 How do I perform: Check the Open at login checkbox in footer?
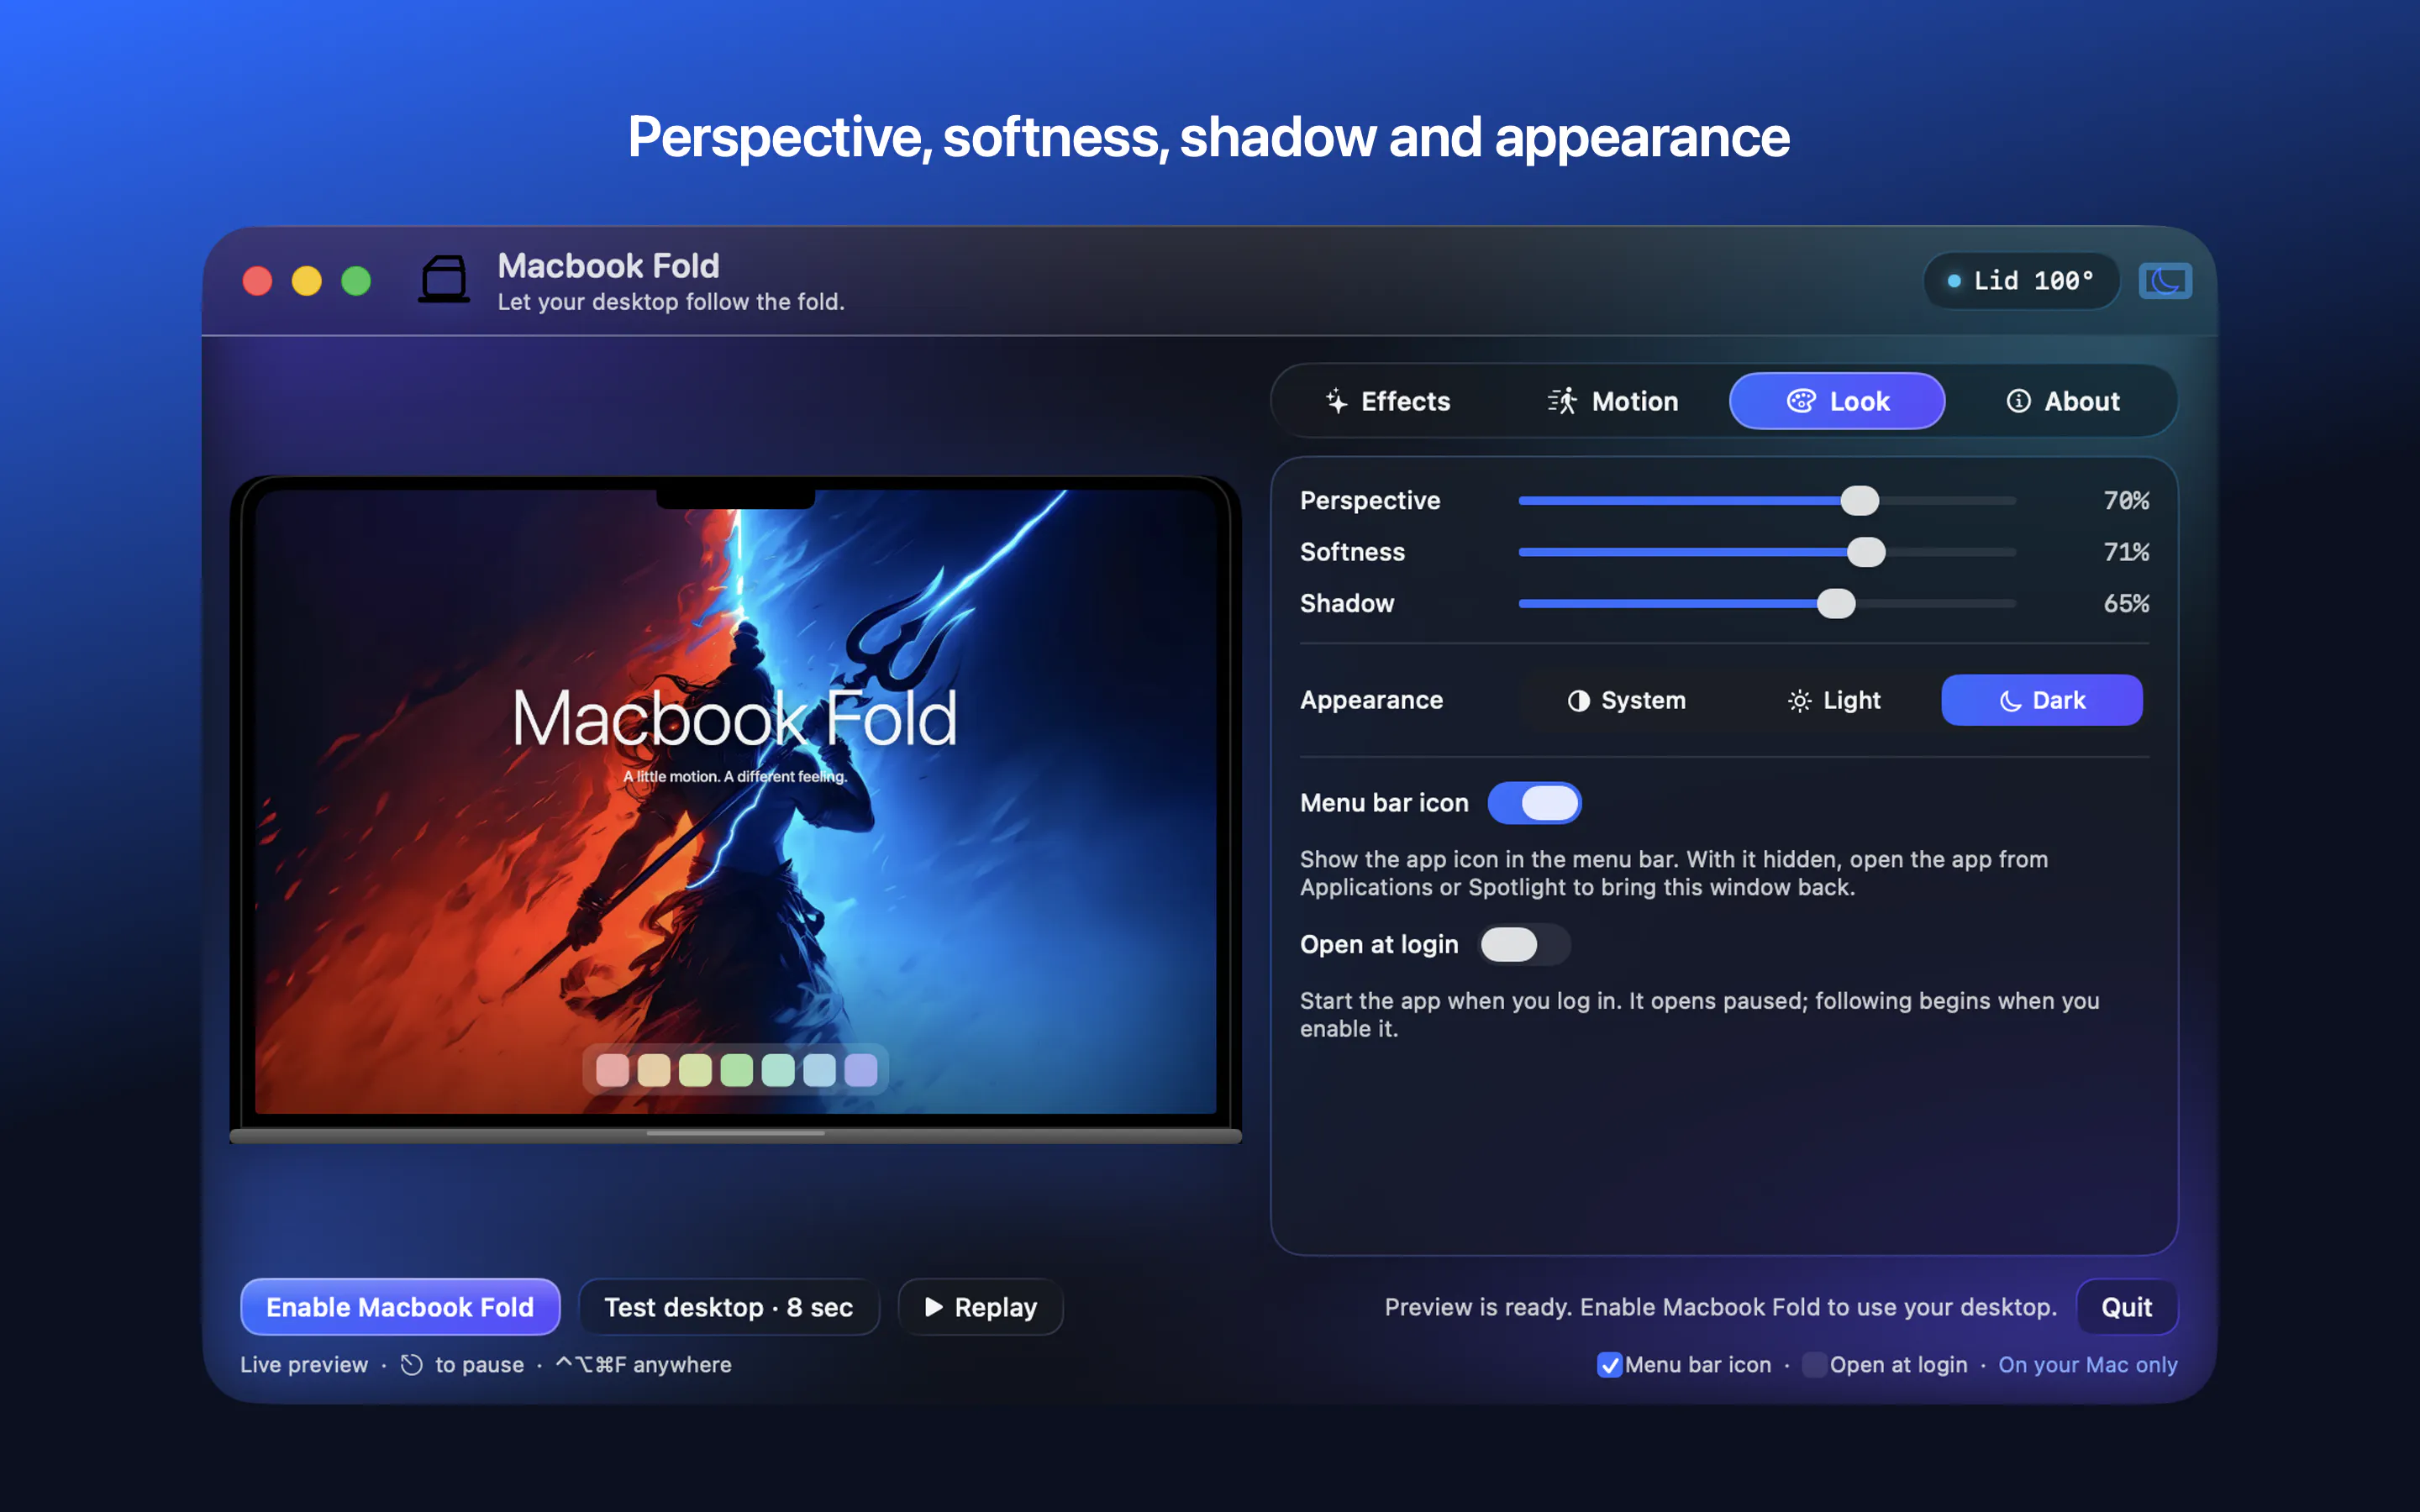tap(1813, 1364)
